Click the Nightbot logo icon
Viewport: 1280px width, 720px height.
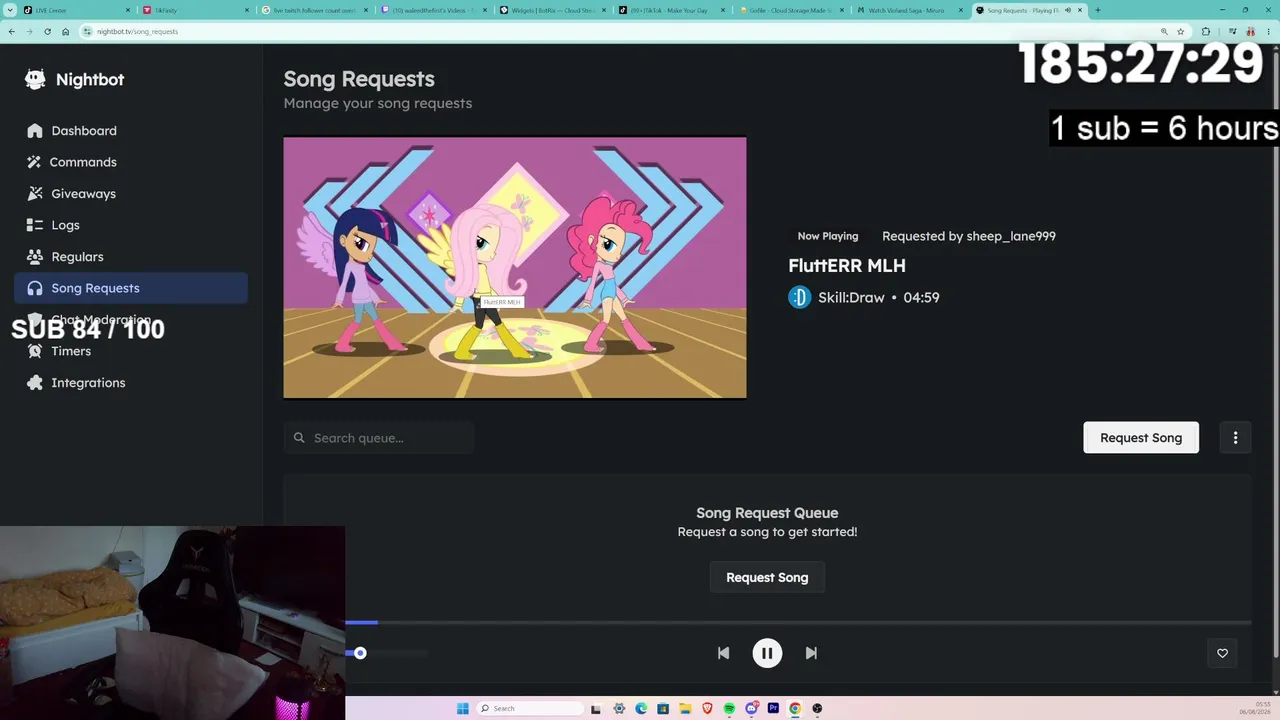click(35, 80)
